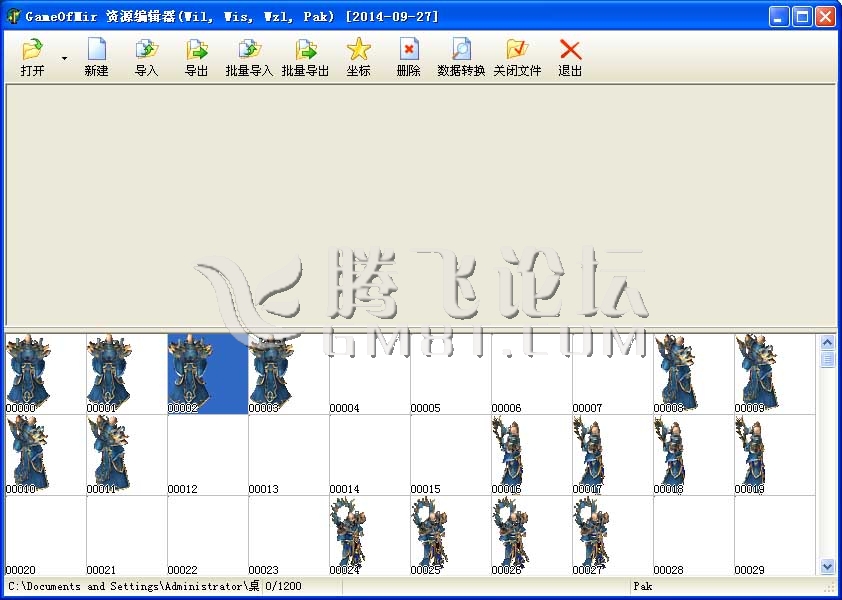This screenshot has height=600, width=842.
Task: Select empty cell 00015
Action: tap(451, 455)
